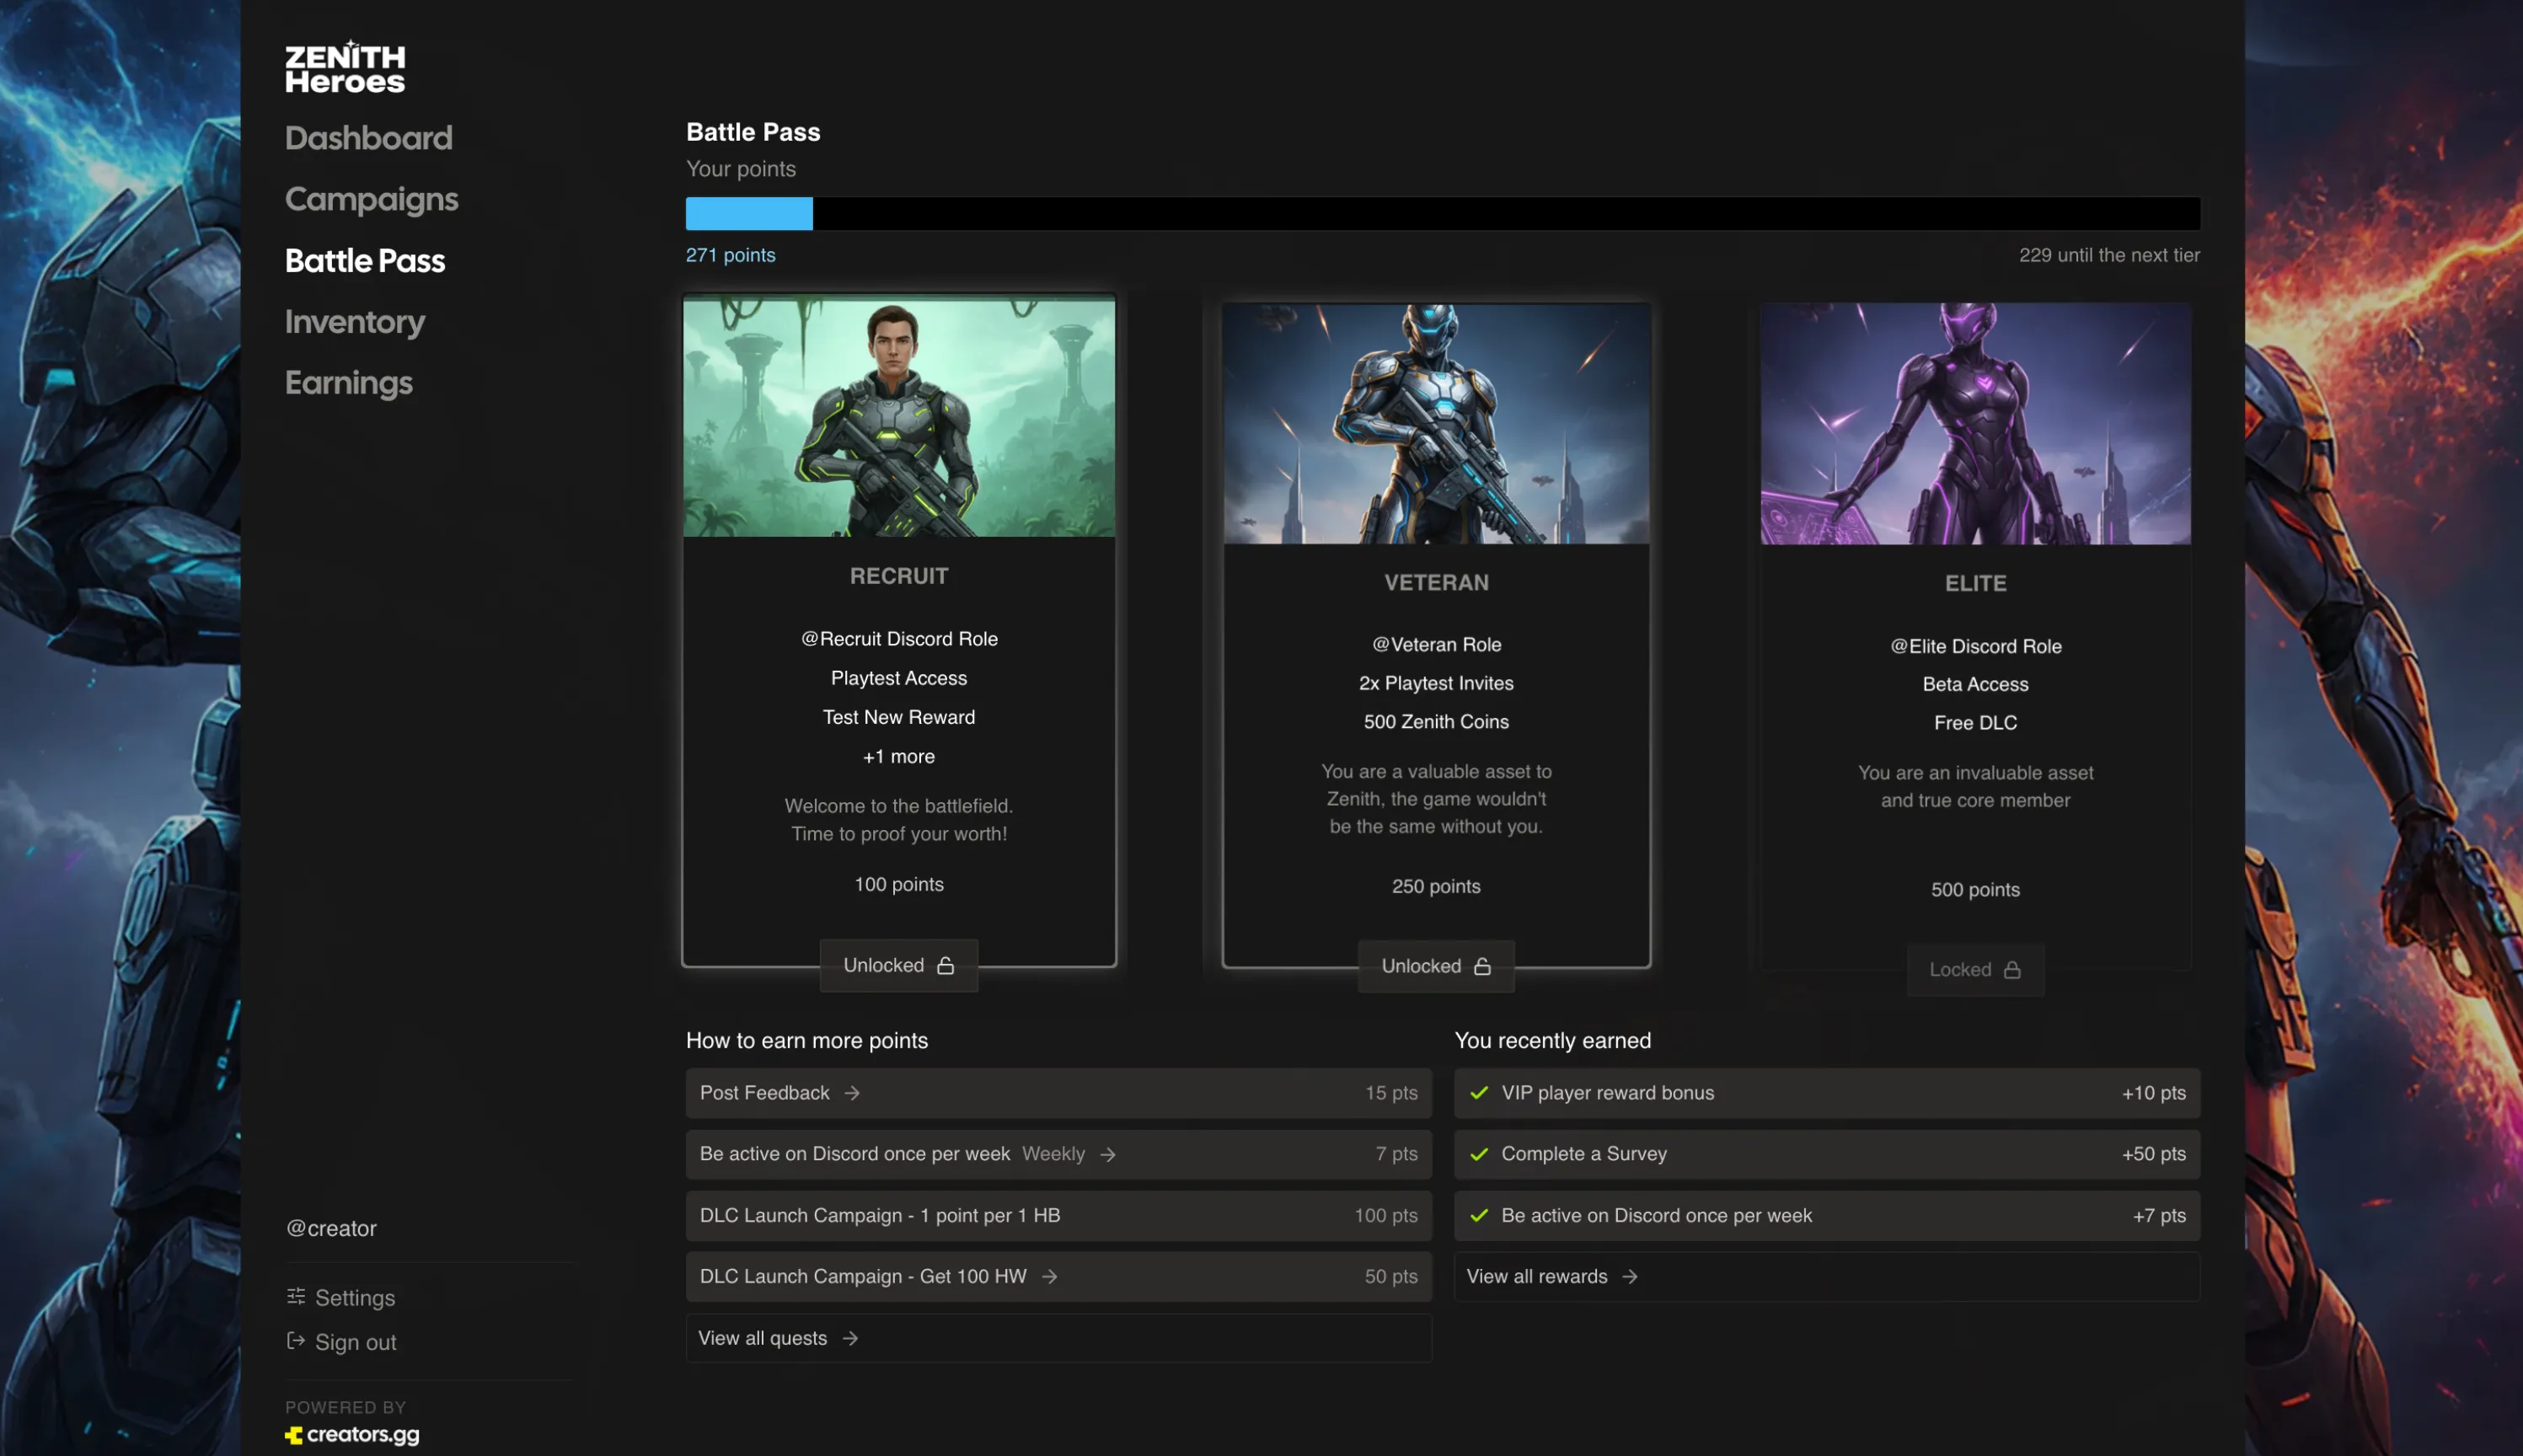Screen dimensions: 2523x1456
Task: Click the Veteran tier character image
Action: [1436, 424]
